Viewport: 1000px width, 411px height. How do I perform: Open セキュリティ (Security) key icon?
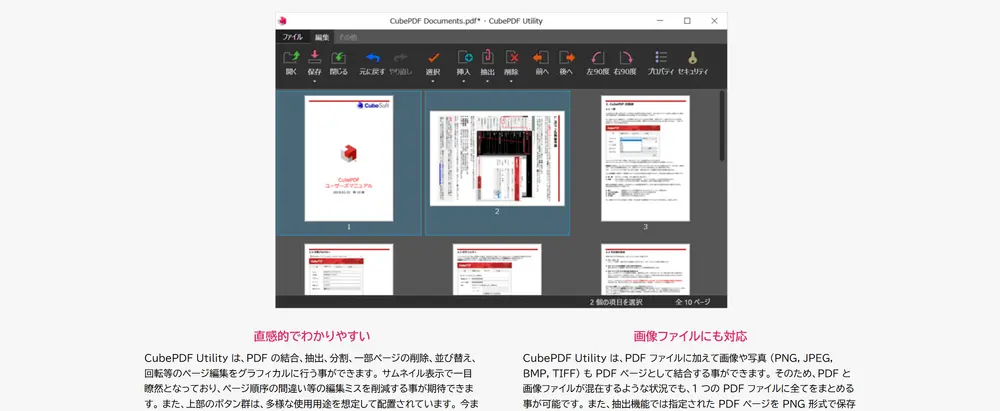point(693,57)
